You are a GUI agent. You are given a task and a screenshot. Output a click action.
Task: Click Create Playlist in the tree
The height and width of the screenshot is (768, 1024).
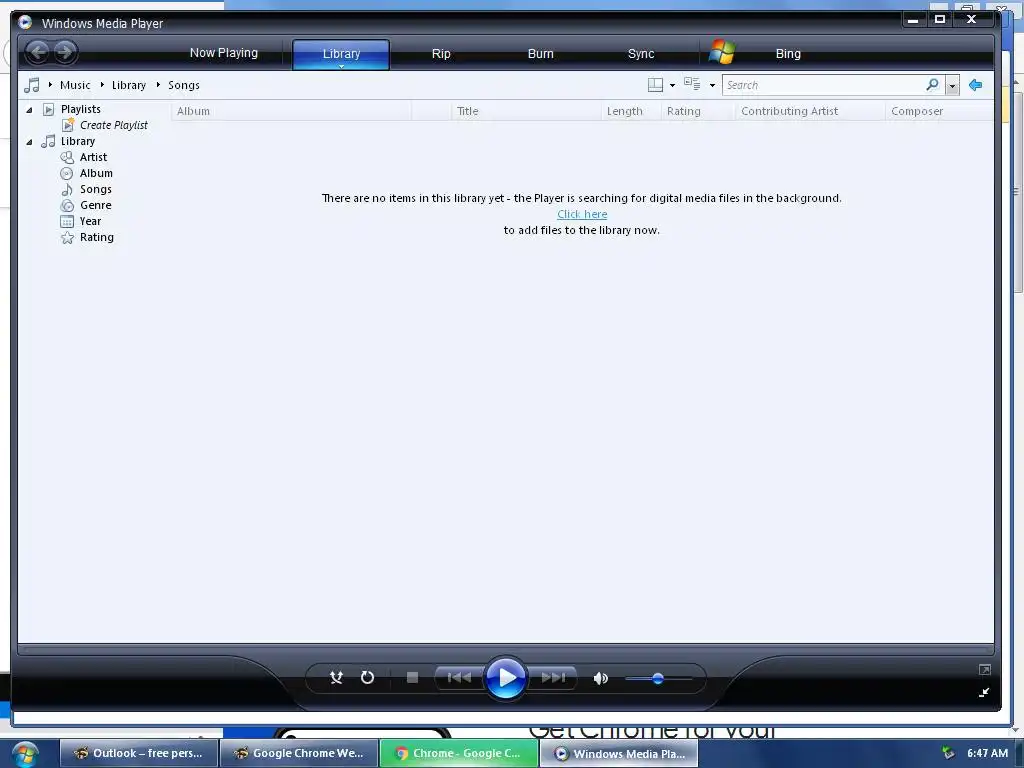click(x=114, y=125)
